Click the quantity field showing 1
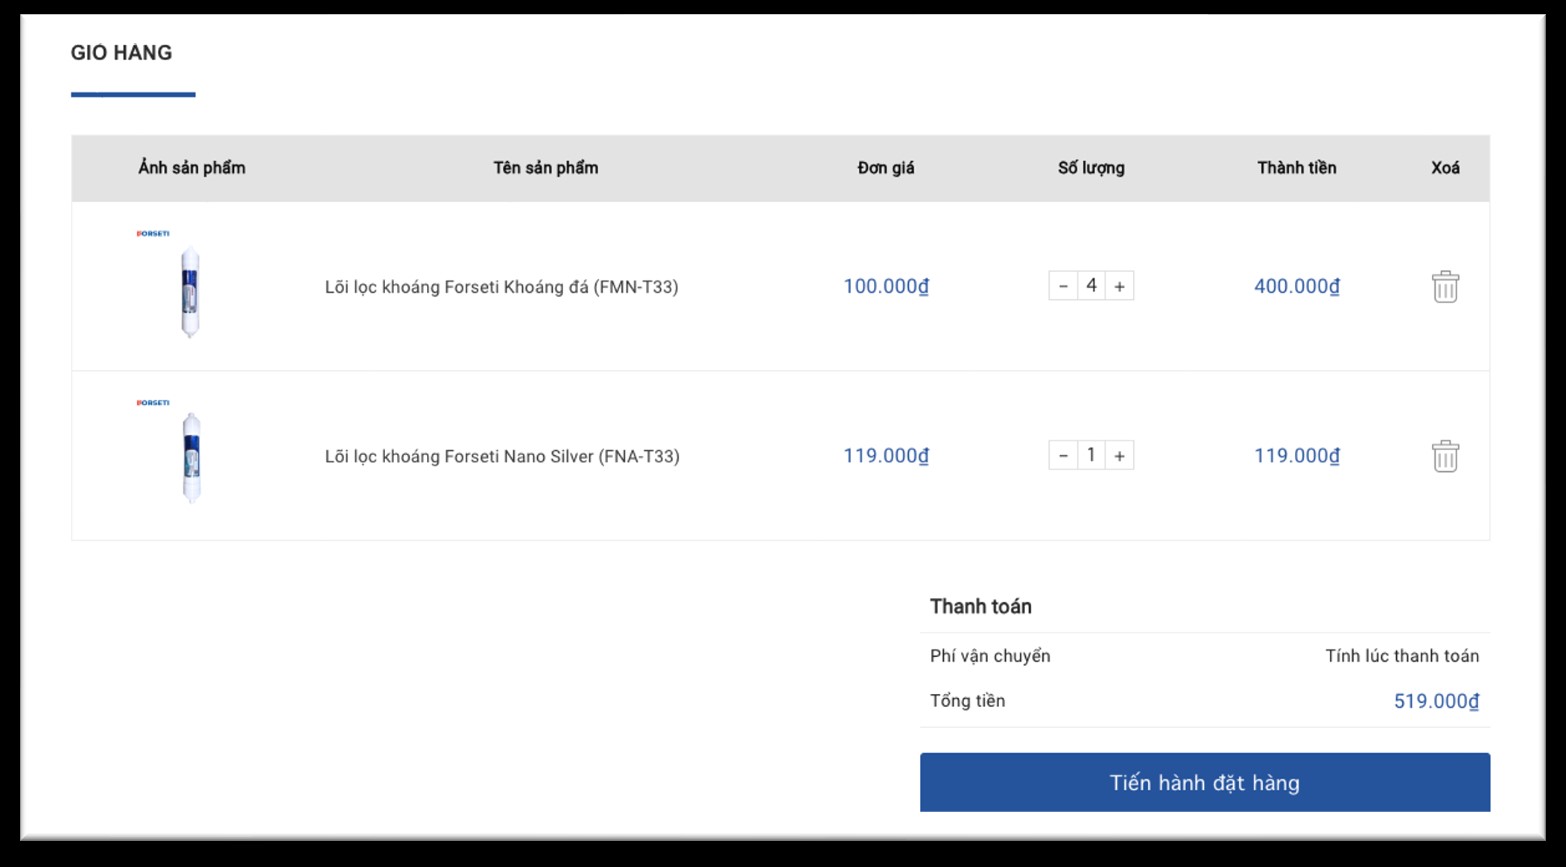This screenshot has width=1566, height=867. (1091, 456)
